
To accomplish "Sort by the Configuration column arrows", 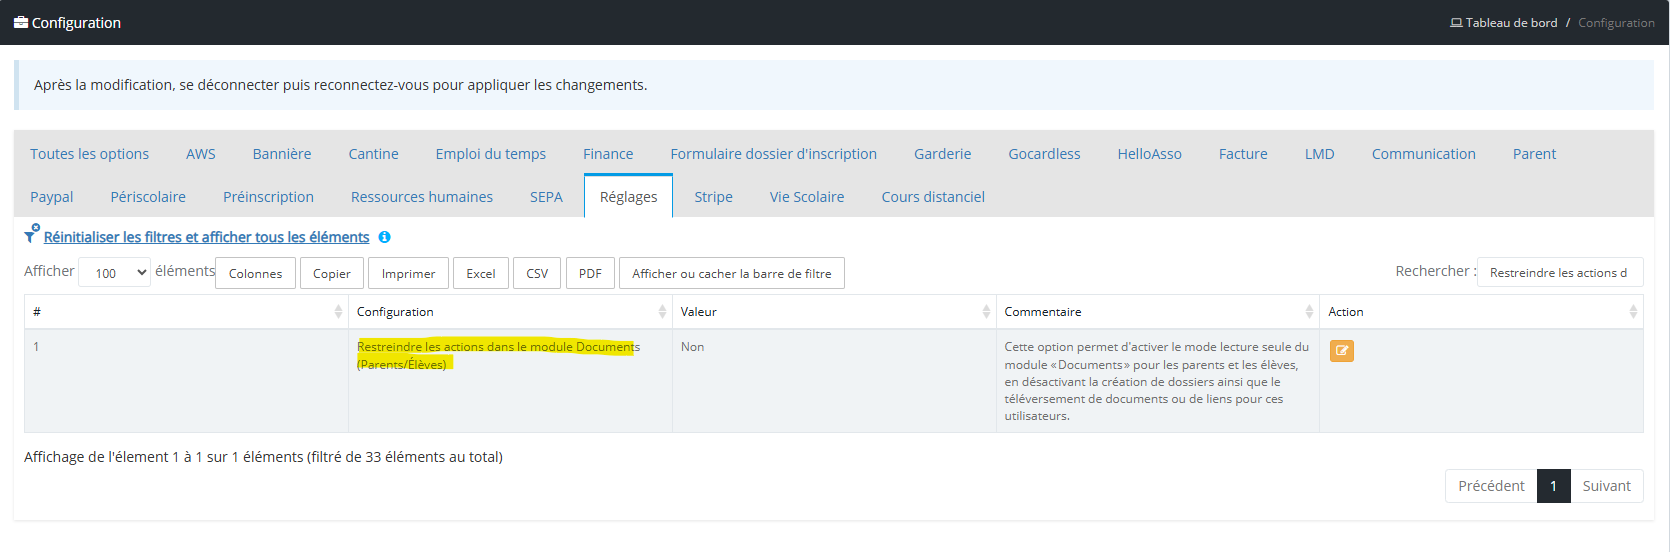I will 662,312.
